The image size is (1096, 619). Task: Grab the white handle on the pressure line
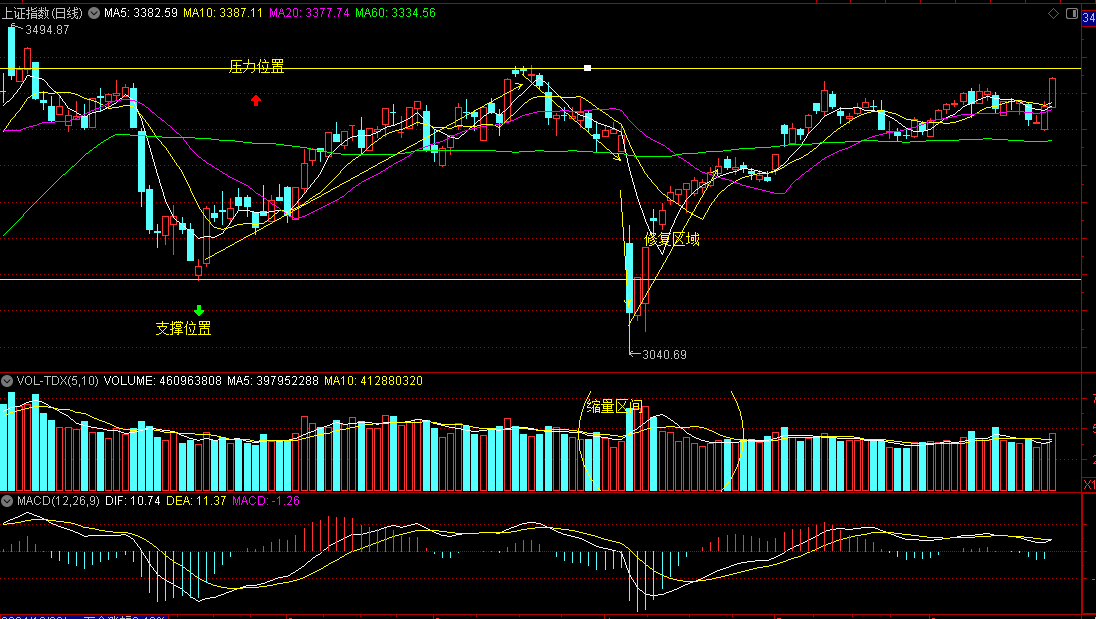click(x=588, y=68)
